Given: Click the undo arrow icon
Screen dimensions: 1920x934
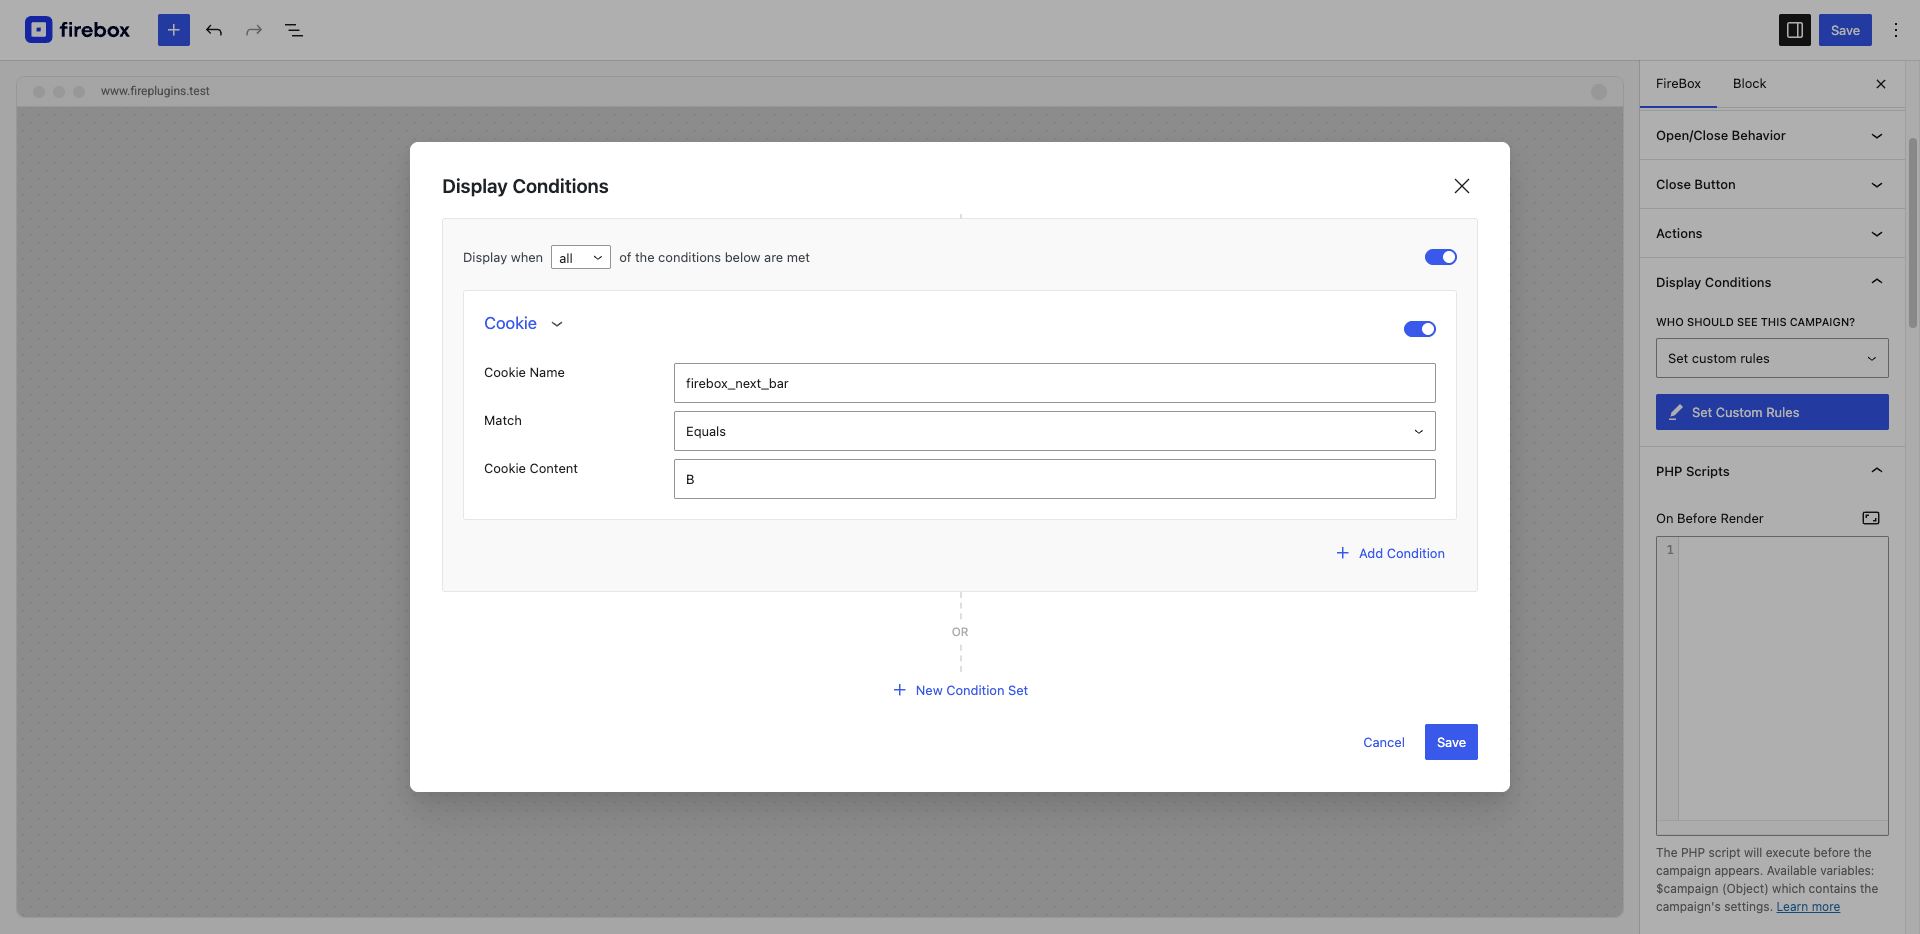Looking at the screenshot, I should (214, 30).
